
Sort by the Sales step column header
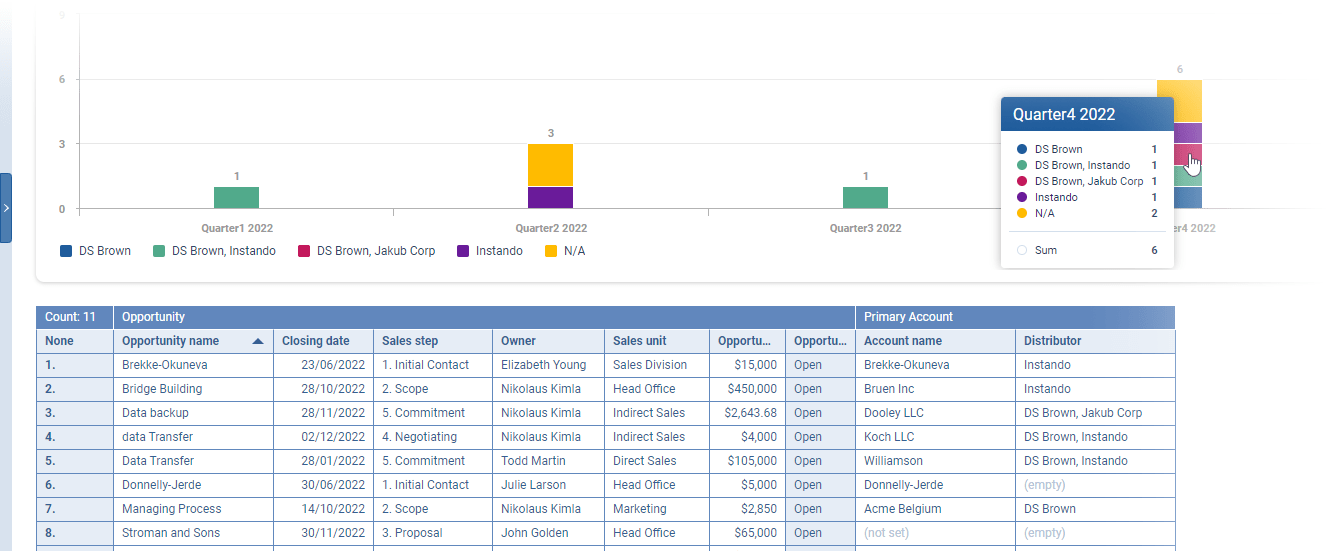410,341
